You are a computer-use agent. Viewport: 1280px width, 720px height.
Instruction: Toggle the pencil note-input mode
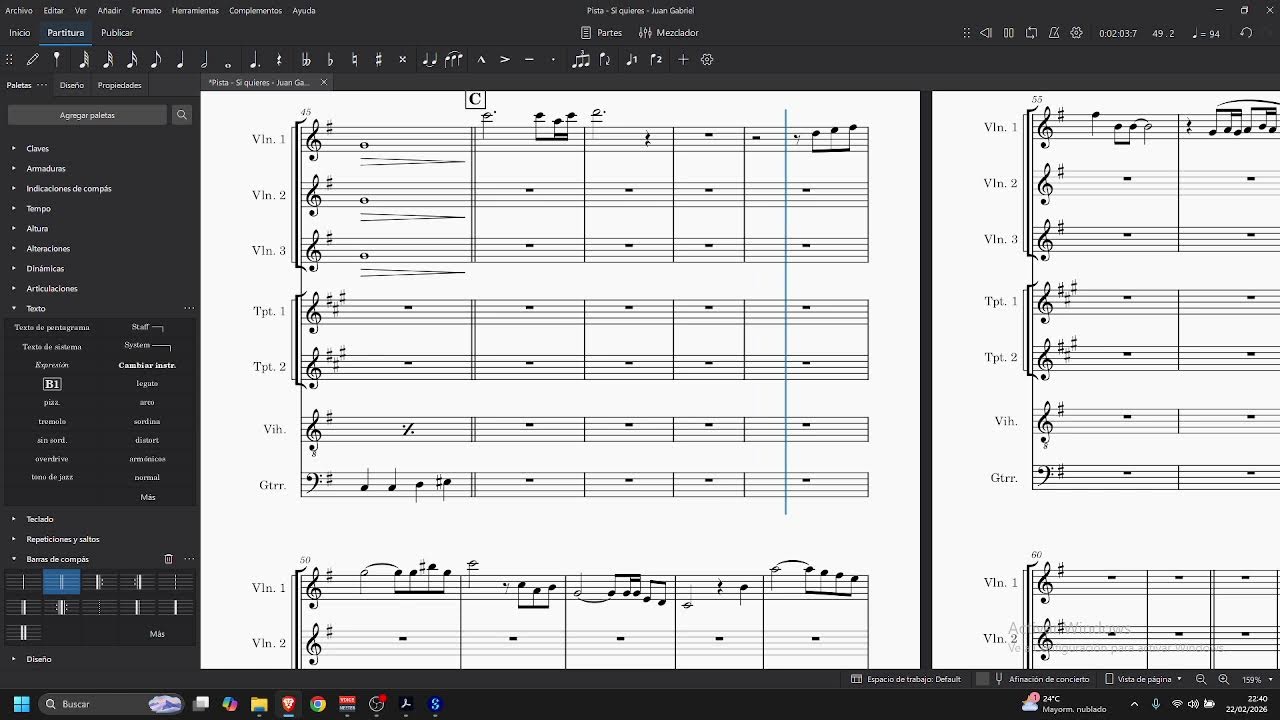(x=33, y=60)
